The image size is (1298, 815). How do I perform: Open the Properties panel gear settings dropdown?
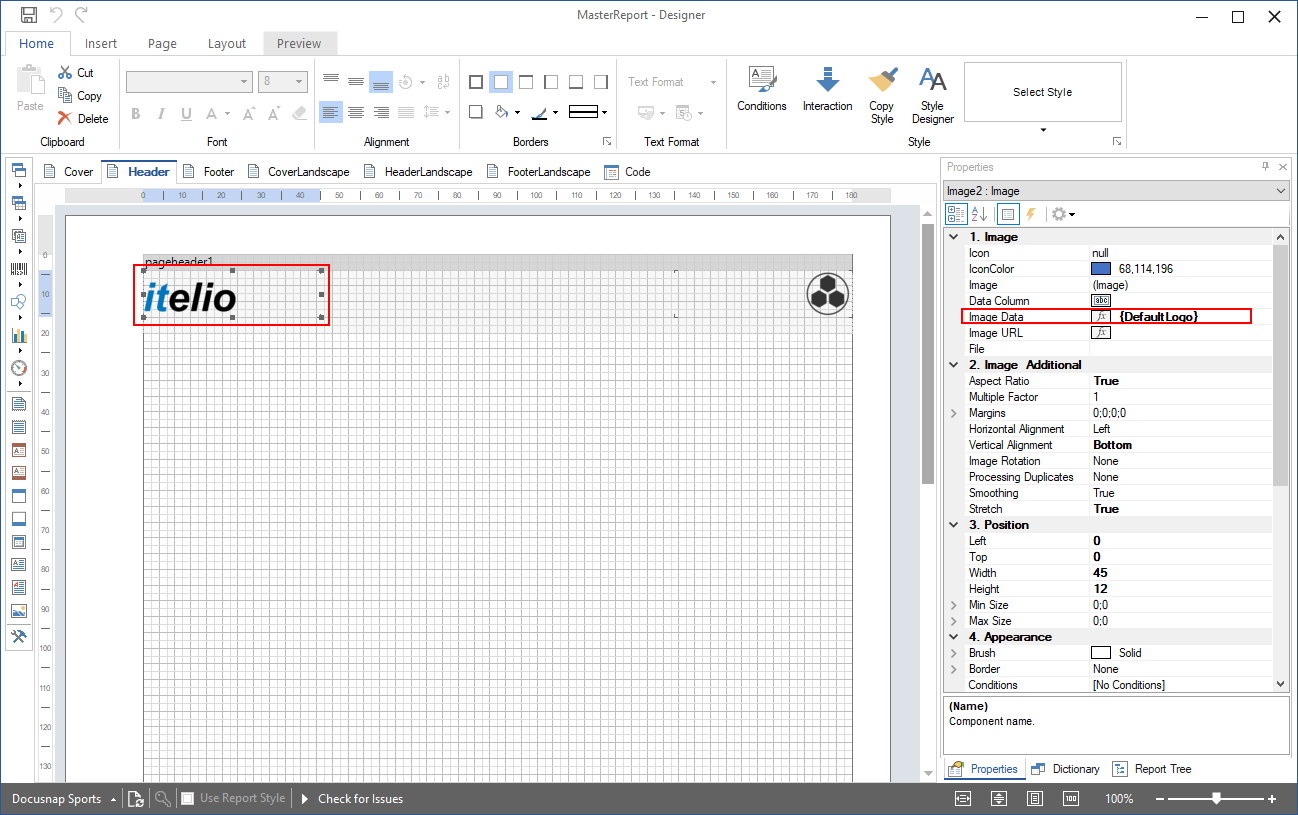1062,213
